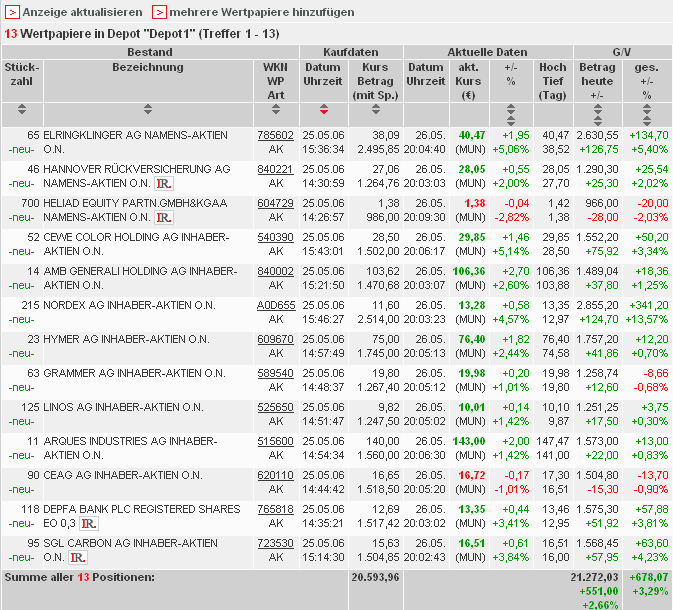Open IR icon for Hannover Rückversicherung

(x=165, y=183)
